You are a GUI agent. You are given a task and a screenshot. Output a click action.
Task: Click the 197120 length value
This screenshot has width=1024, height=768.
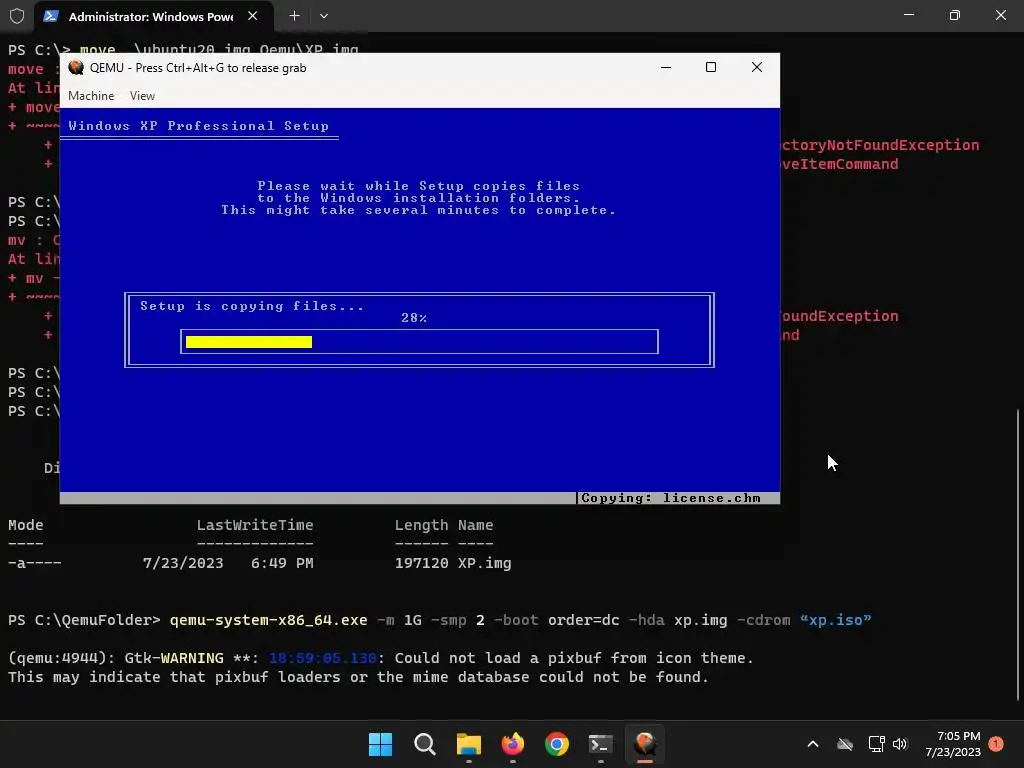point(421,563)
